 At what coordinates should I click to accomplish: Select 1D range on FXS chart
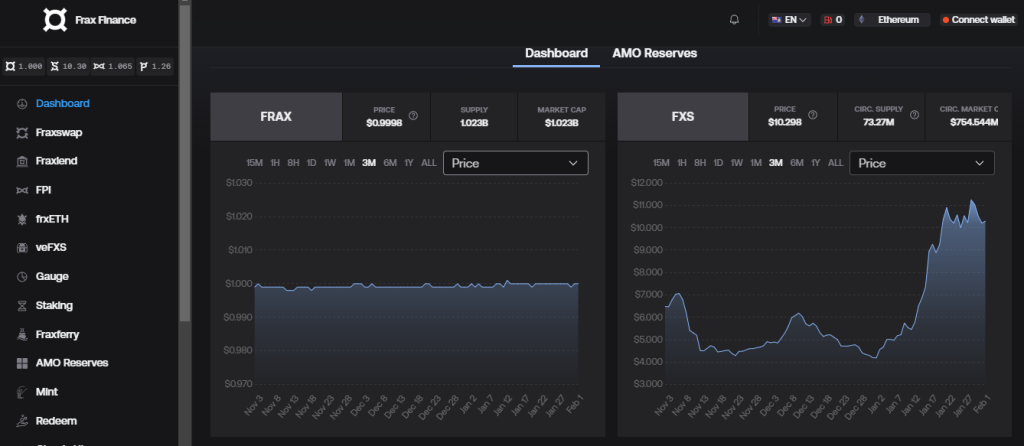click(718, 163)
